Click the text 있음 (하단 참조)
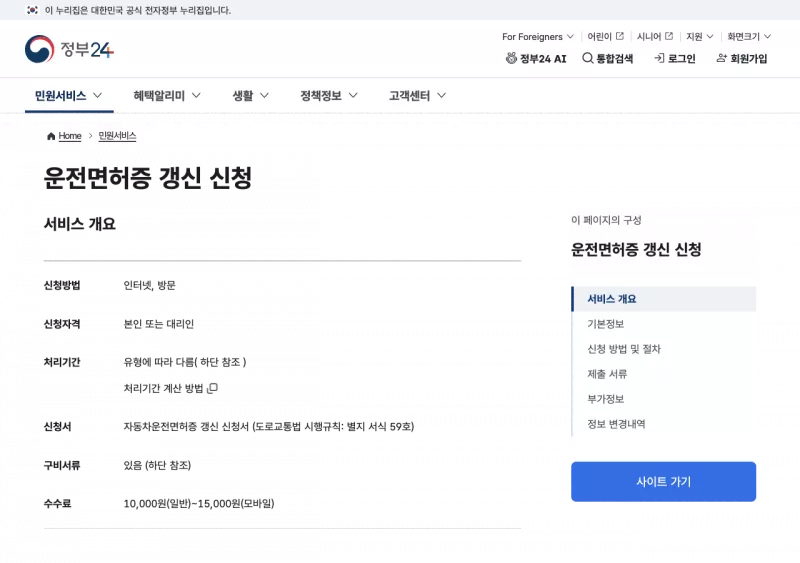The height and width of the screenshot is (563, 800). (157, 466)
